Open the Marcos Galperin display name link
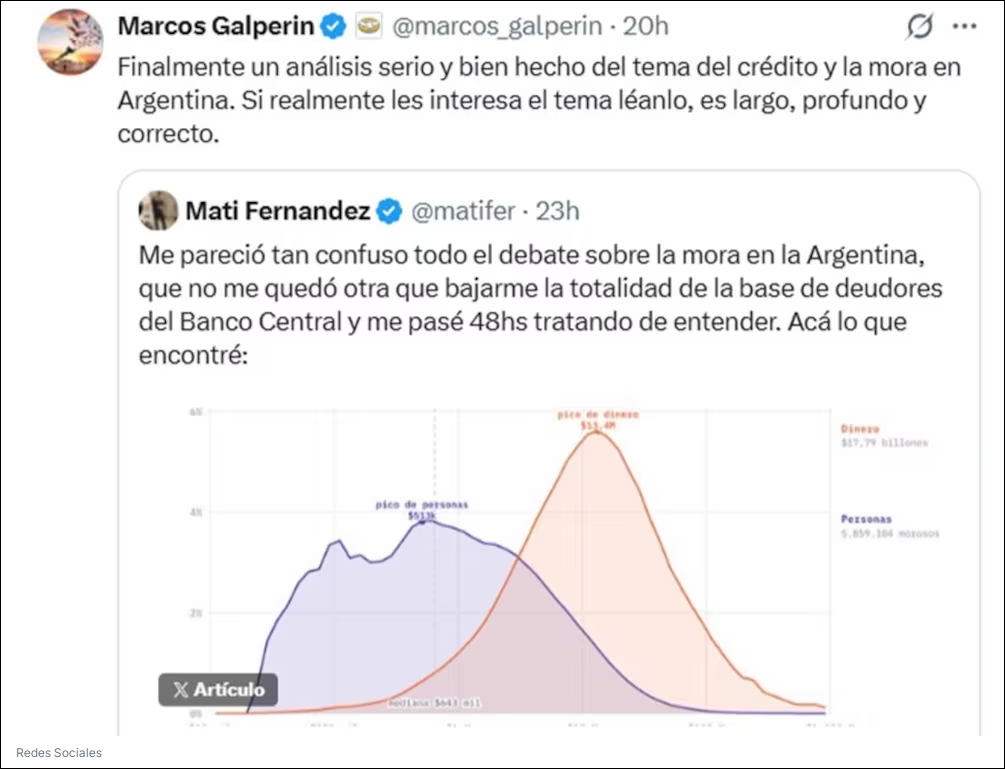The width and height of the screenshot is (1005, 769). click(x=216, y=26)
